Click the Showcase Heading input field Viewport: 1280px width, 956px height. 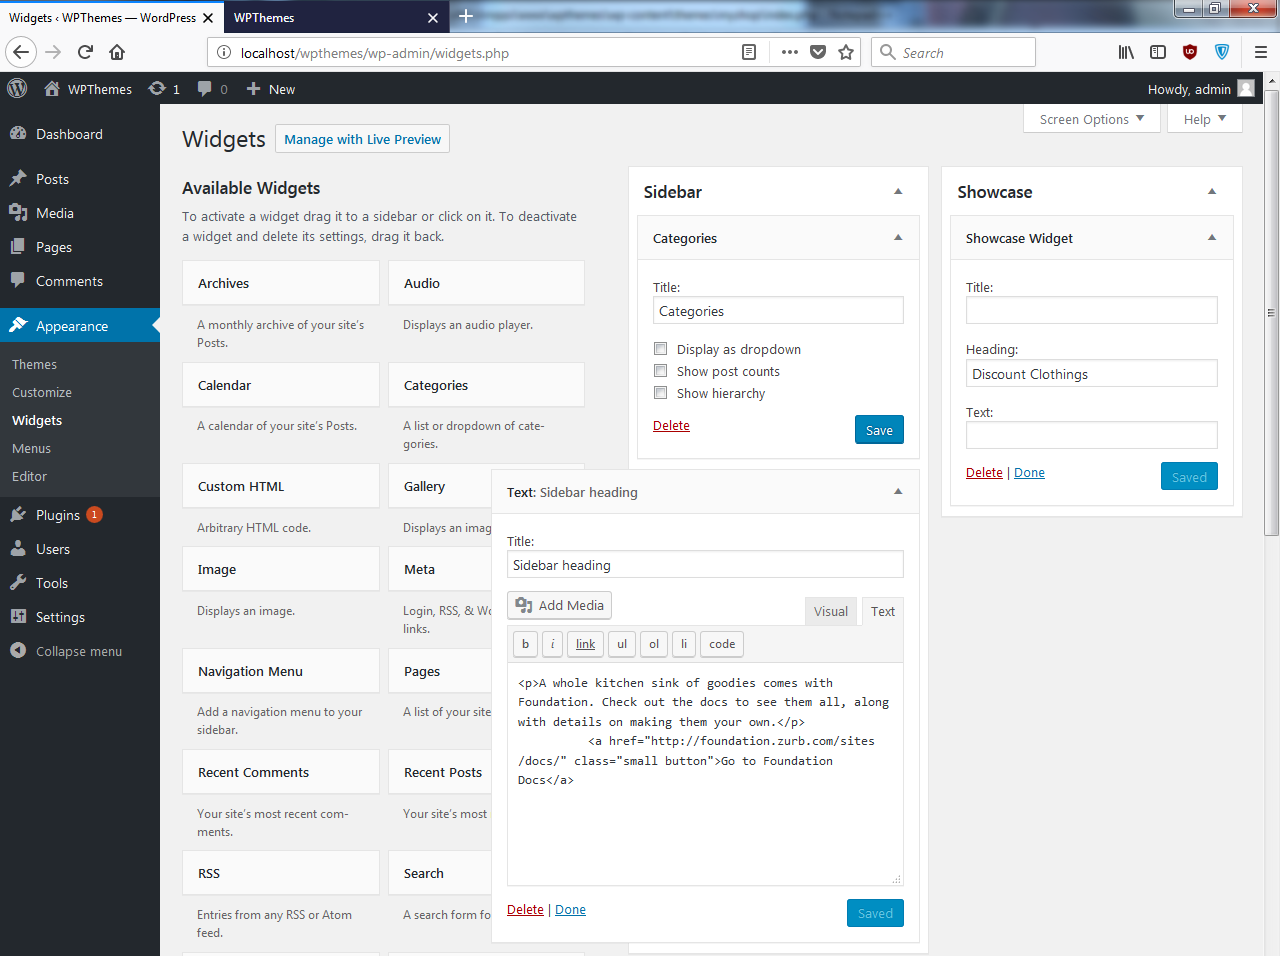tap(1092, 373)
